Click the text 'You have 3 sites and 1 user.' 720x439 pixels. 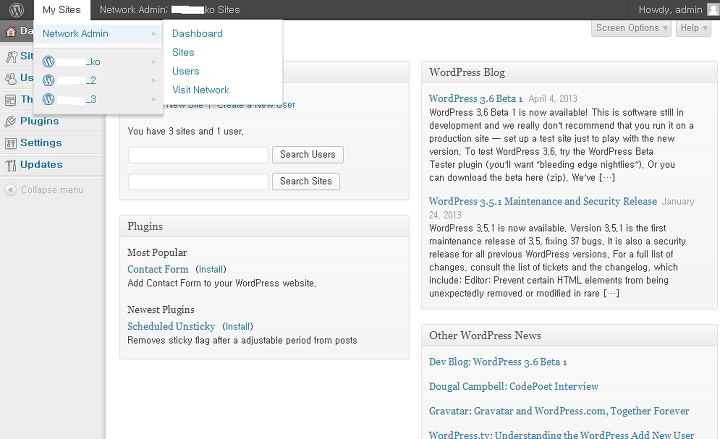tap(186, 131)
